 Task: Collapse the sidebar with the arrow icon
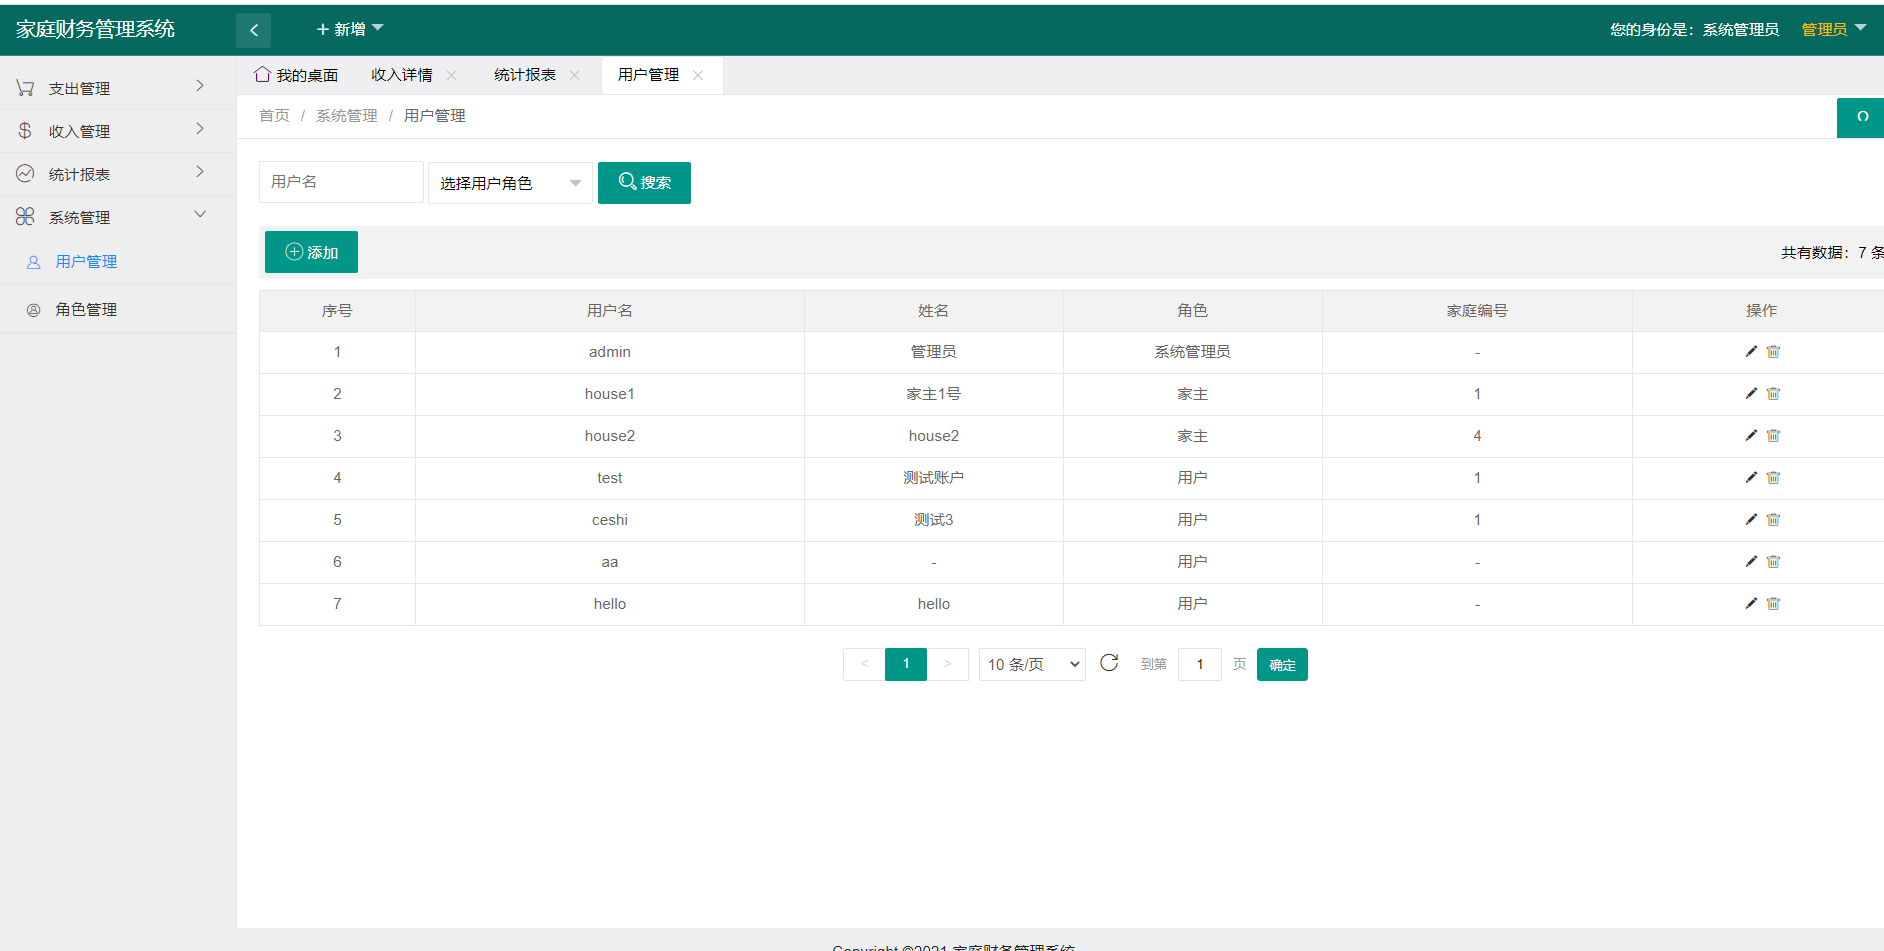[x=253, y=30]
